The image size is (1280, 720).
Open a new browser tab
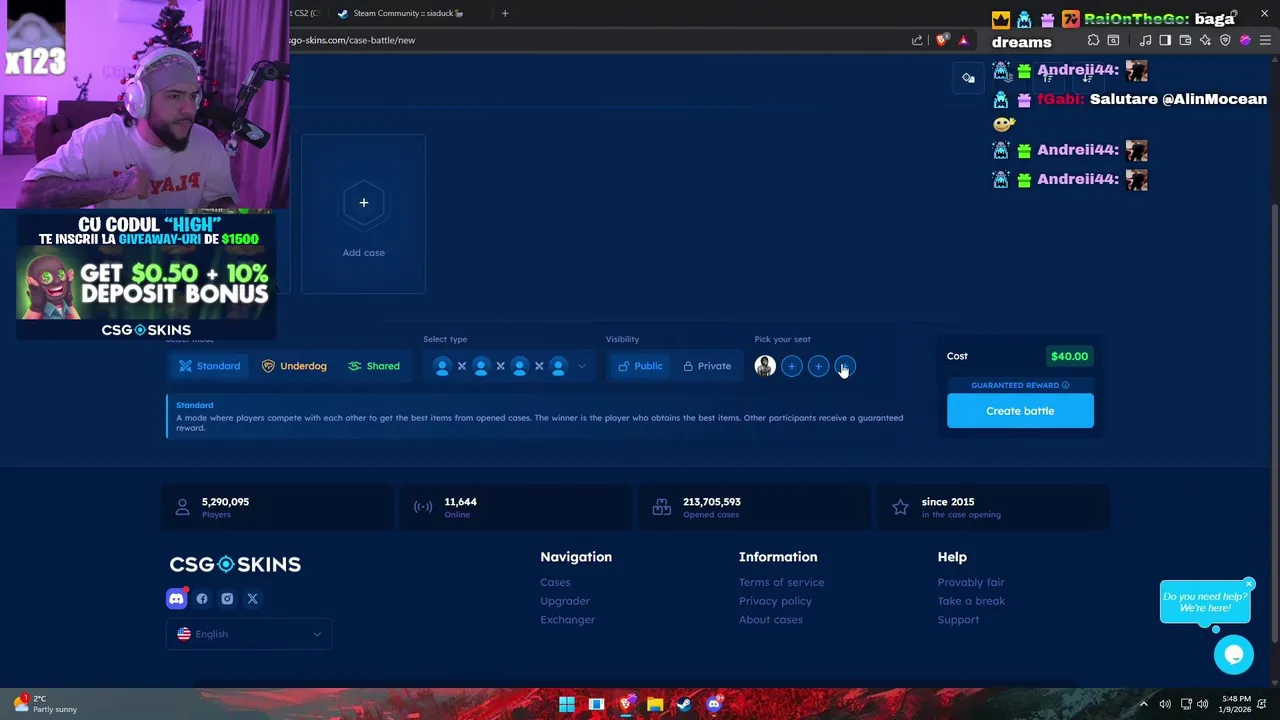505,13
